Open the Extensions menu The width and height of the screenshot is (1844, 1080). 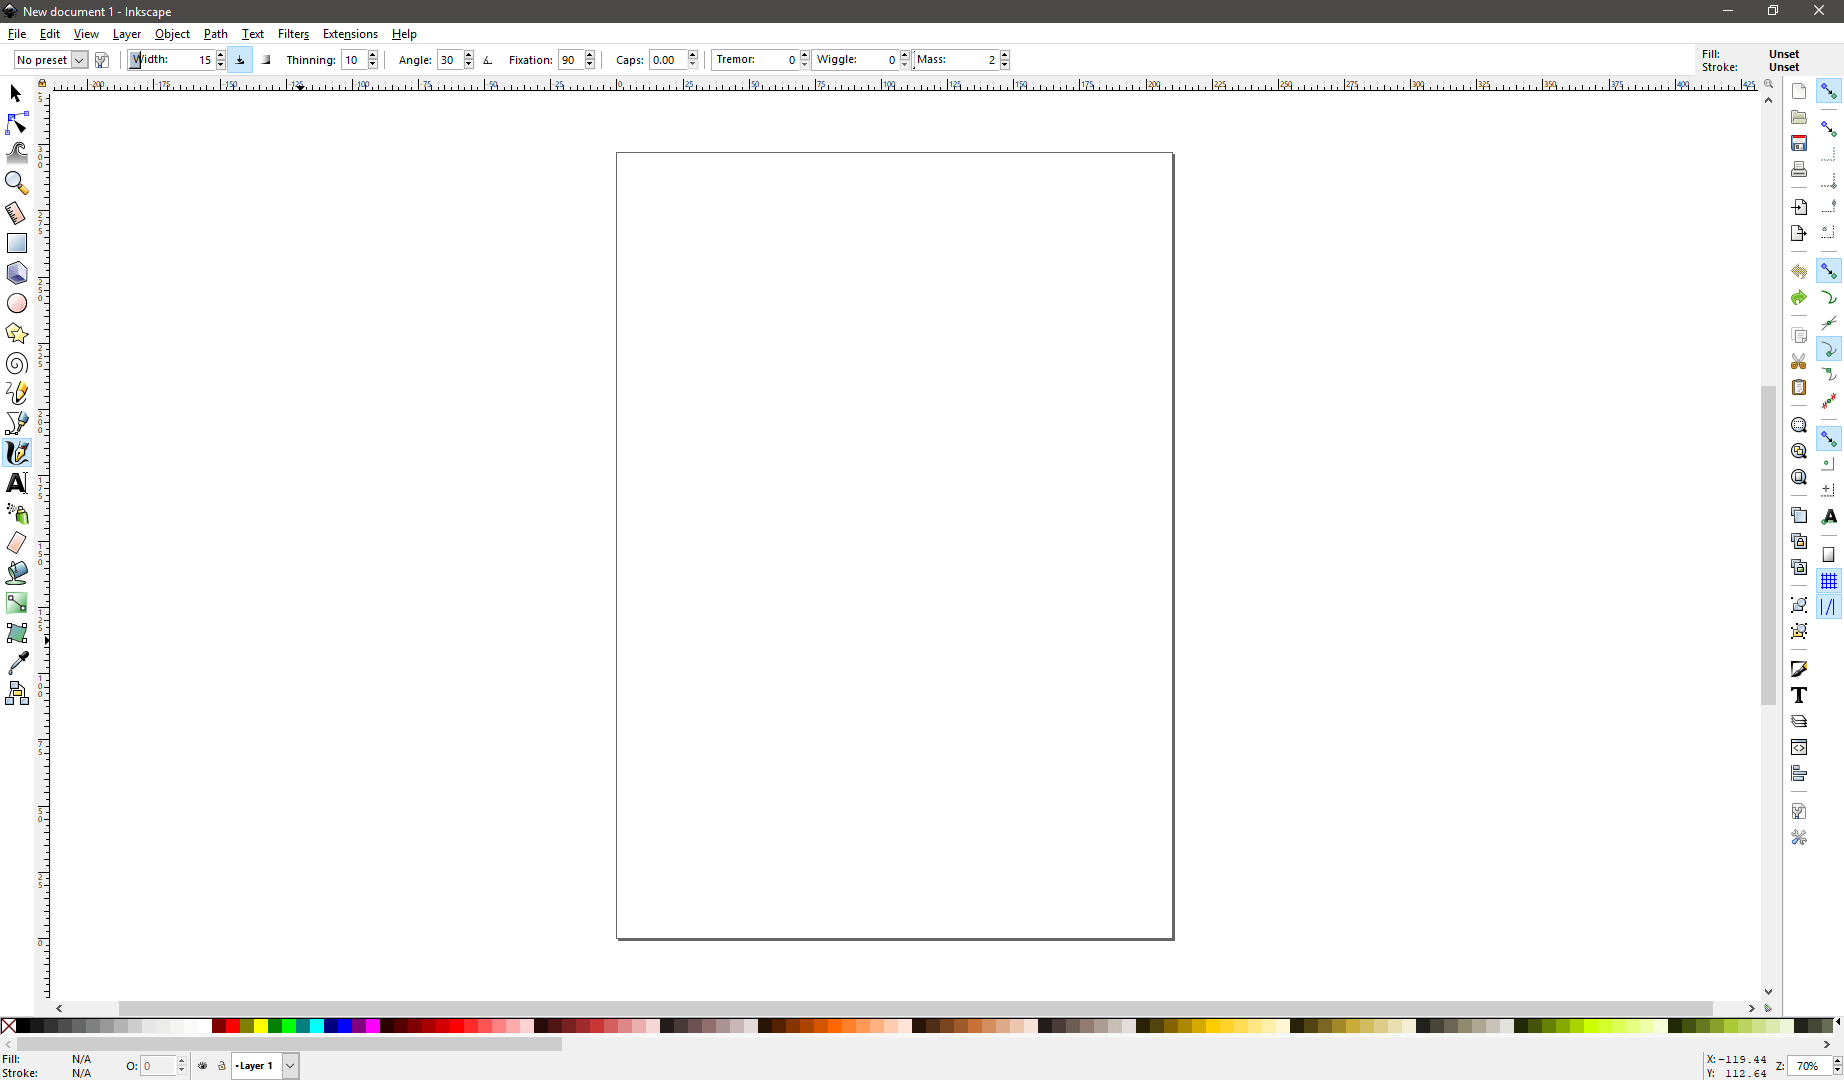point(350,34)
